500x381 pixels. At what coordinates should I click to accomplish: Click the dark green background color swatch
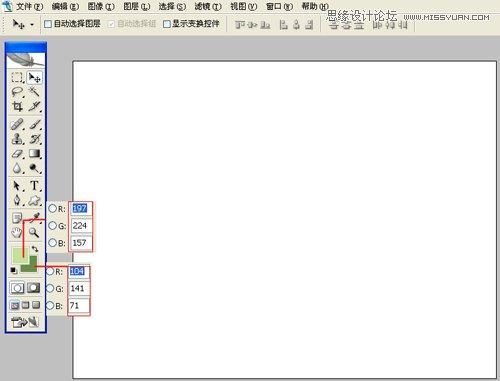tap(33, 267)
